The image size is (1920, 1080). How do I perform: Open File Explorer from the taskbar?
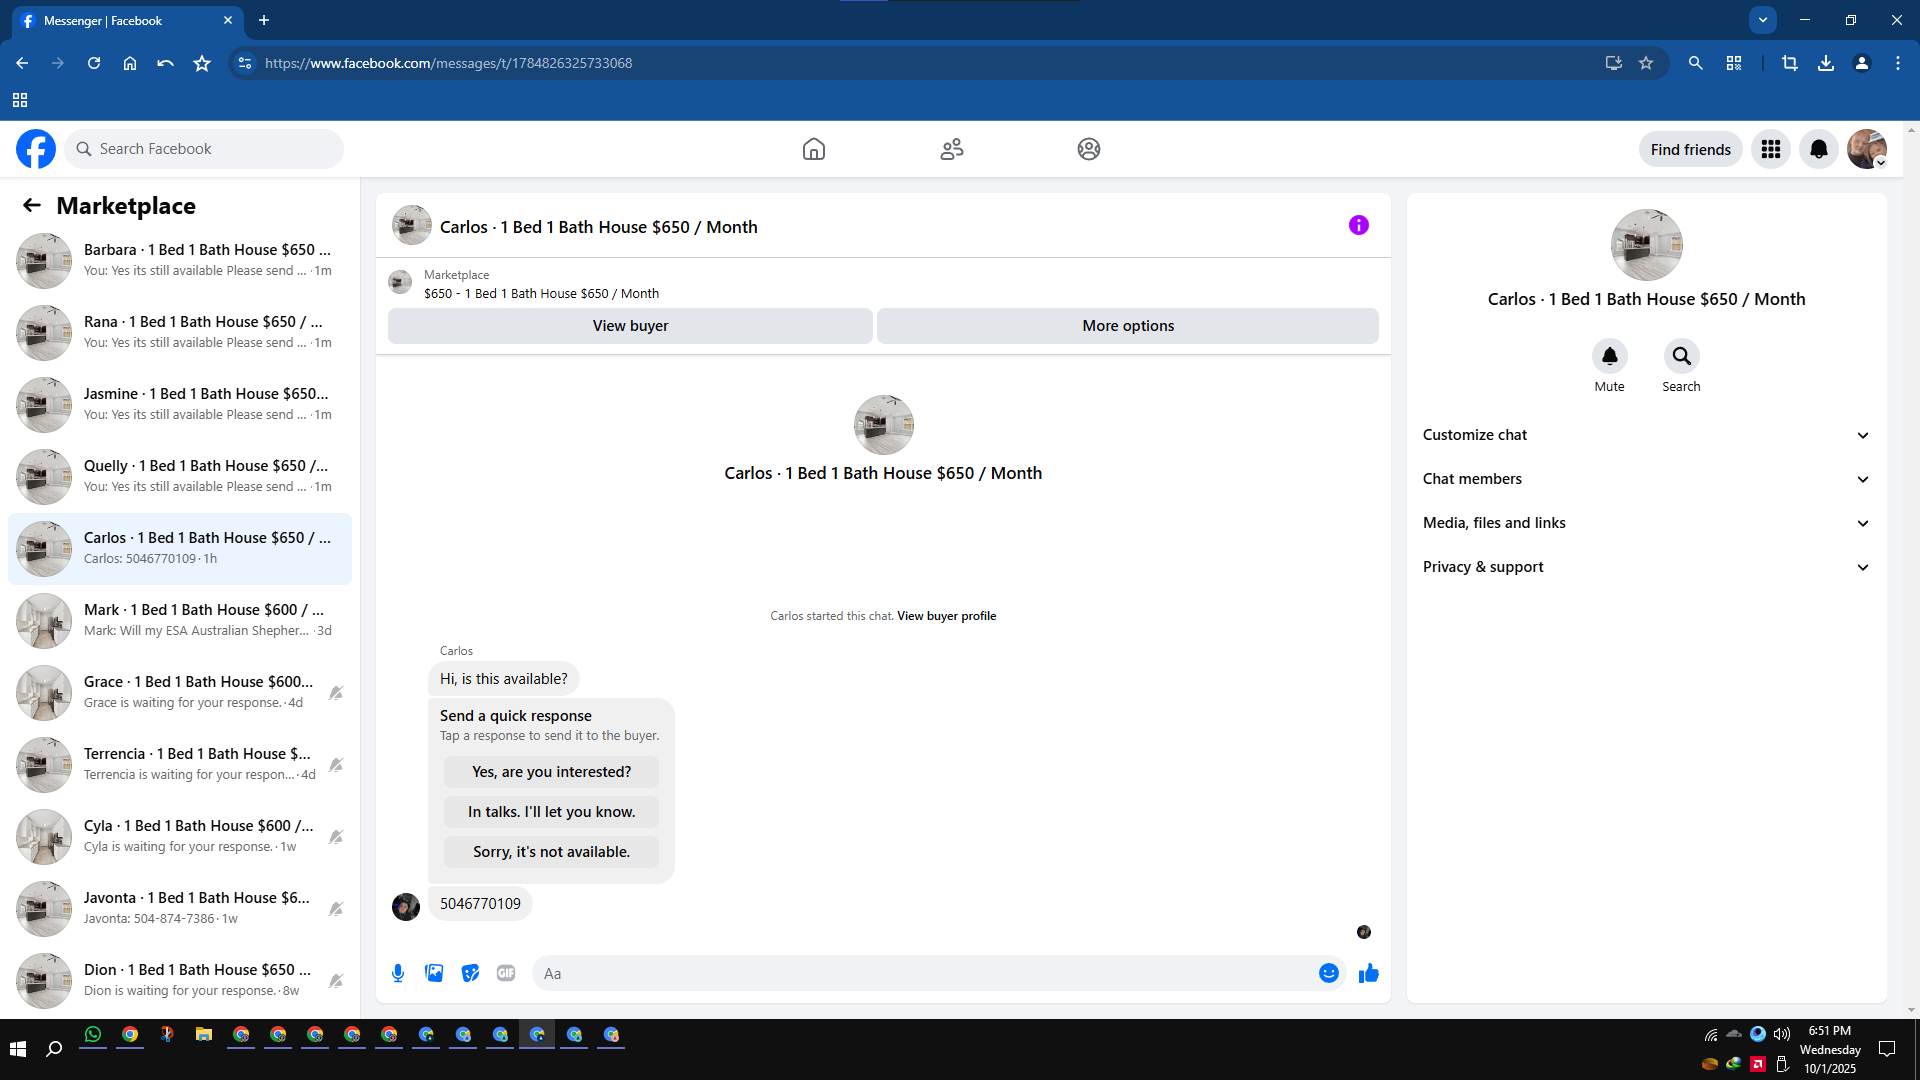[x=204, y=1035]
